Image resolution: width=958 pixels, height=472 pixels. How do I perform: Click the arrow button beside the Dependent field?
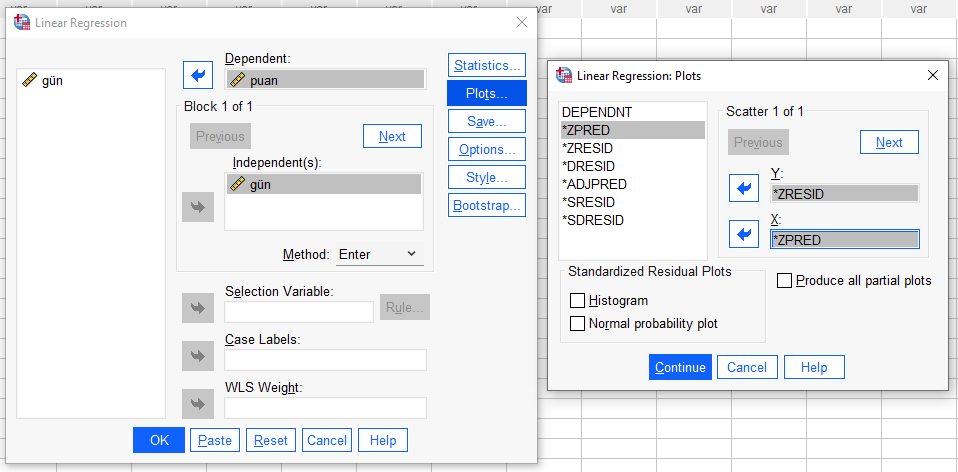pyautogui.click(x=198, y=75)
